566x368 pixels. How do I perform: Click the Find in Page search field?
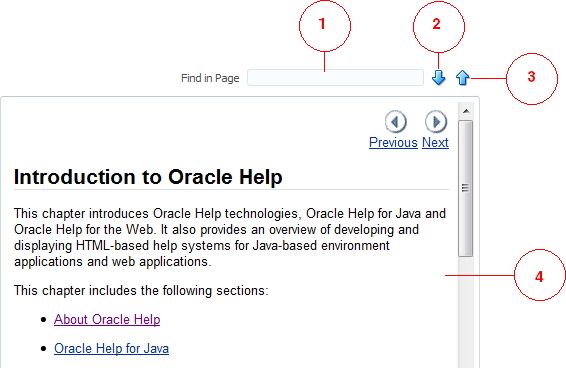335,78
